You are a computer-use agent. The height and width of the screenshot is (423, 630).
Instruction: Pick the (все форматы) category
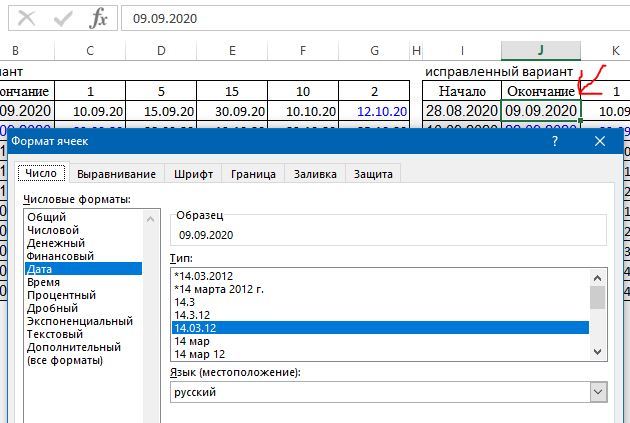tap(65, 360)
